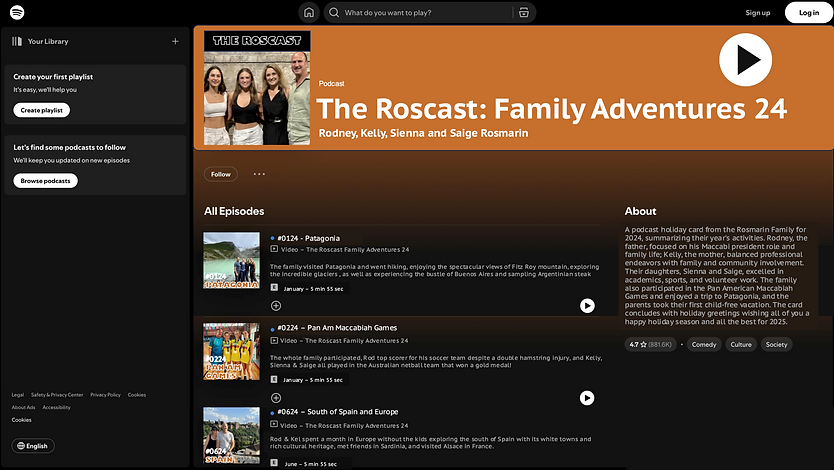Click the Podcast label in header
This screenshot has height=470, width=834.
(x=331, y=83)
